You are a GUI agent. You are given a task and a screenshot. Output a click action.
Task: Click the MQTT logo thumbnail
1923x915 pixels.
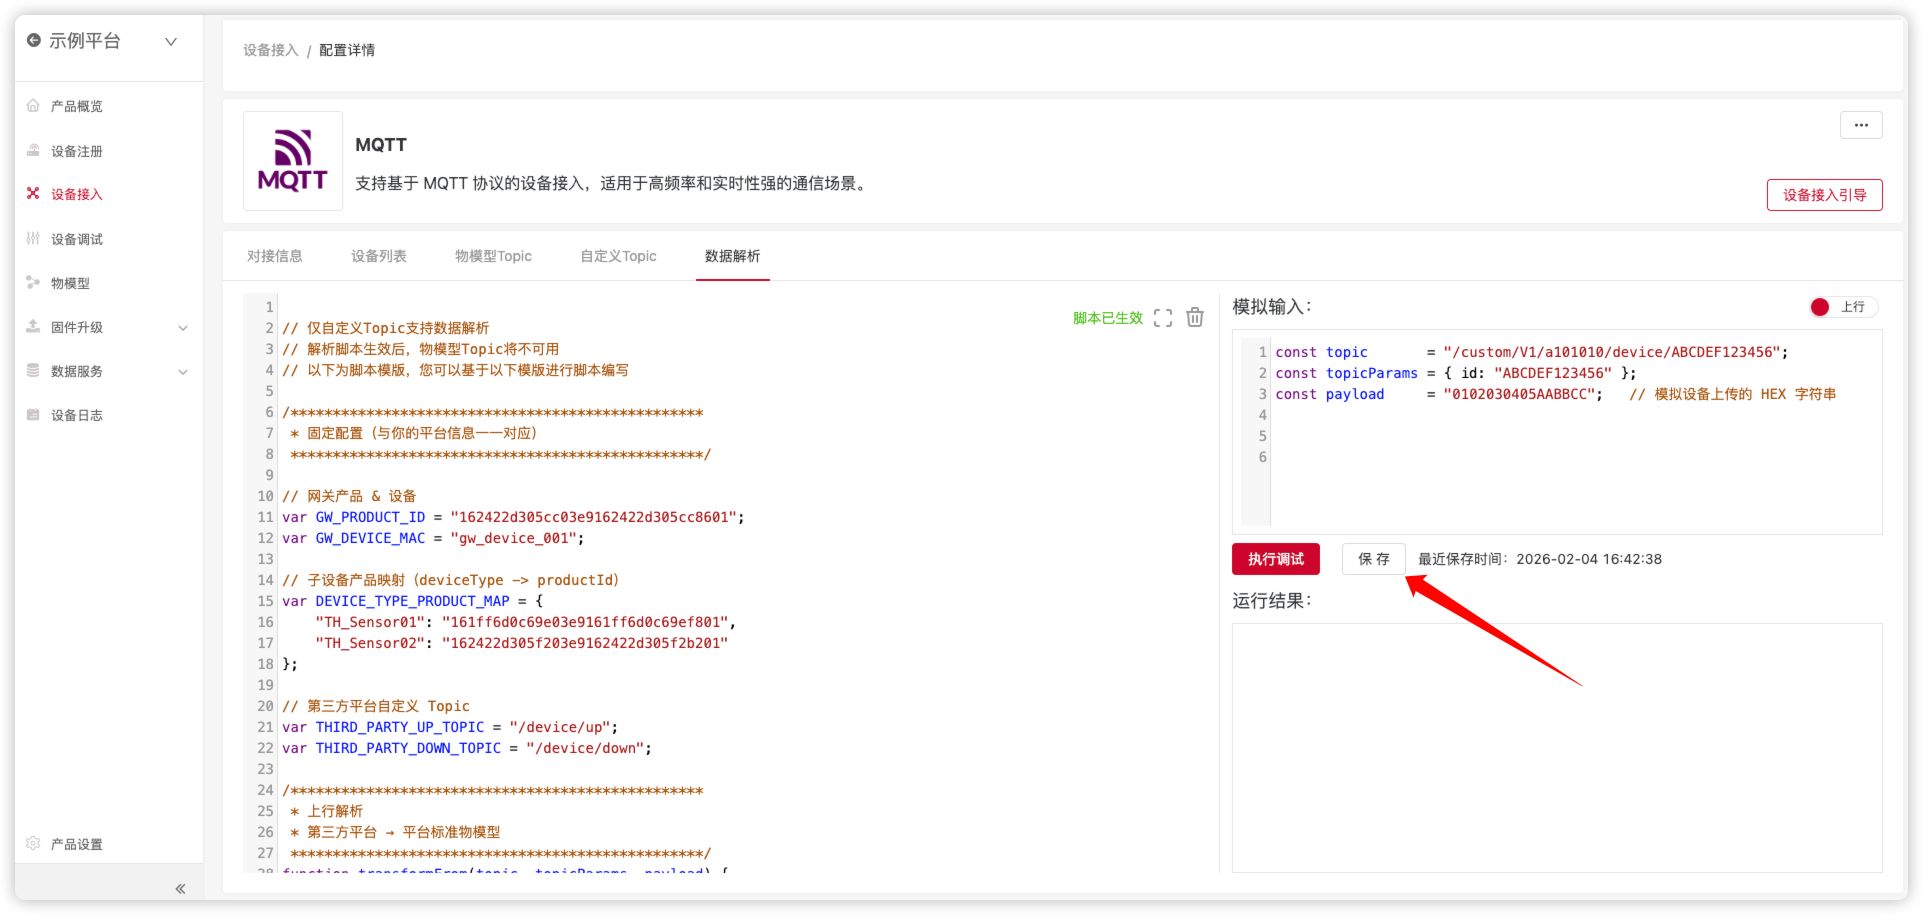293,161
